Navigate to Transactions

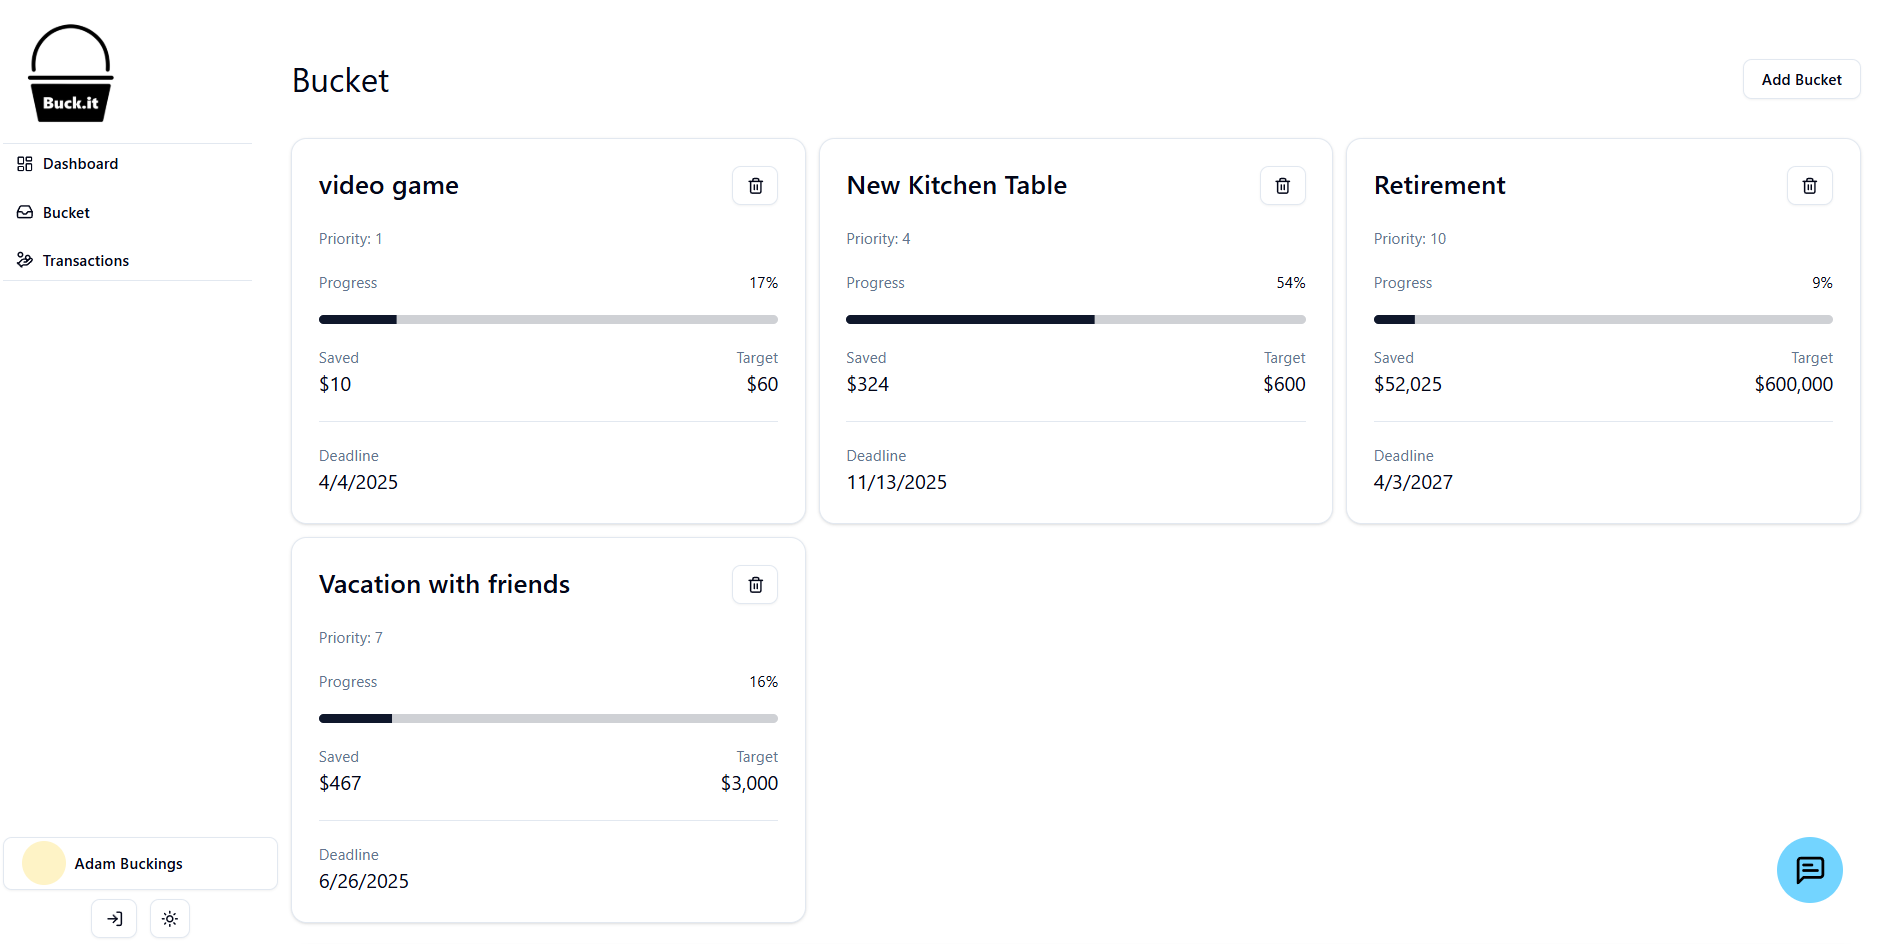coord(85,261)
